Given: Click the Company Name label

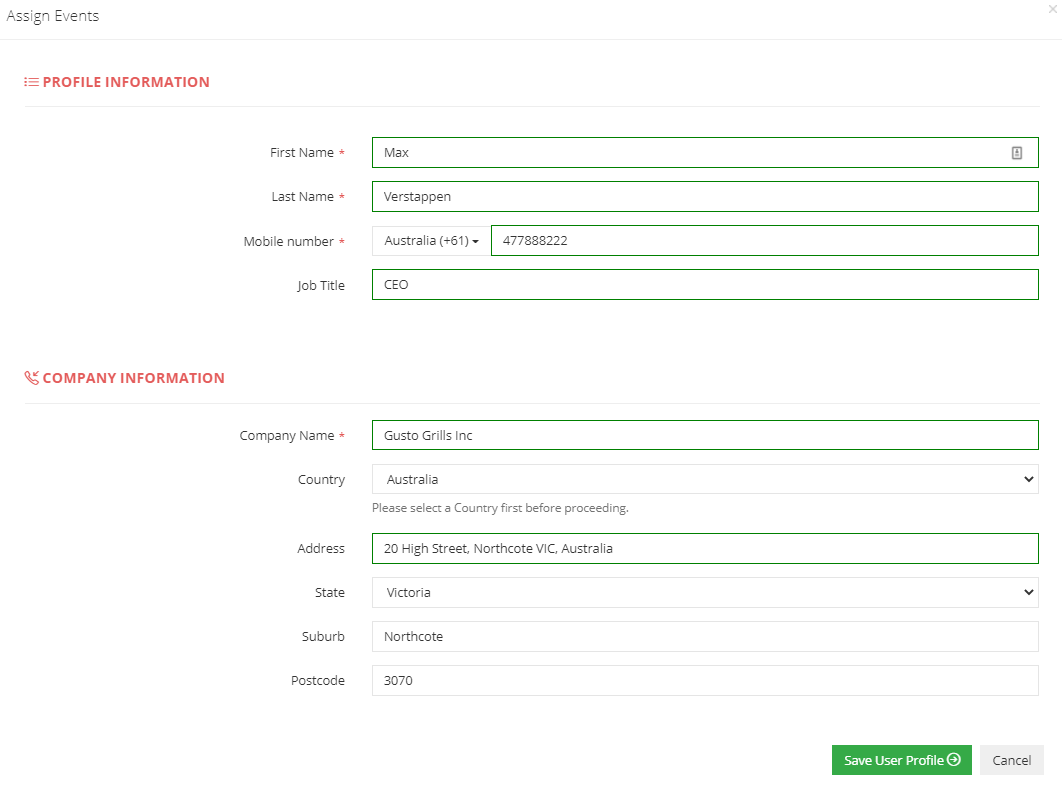Looking at the screenshot, I should pyautogui.click(x=286, y=436).
